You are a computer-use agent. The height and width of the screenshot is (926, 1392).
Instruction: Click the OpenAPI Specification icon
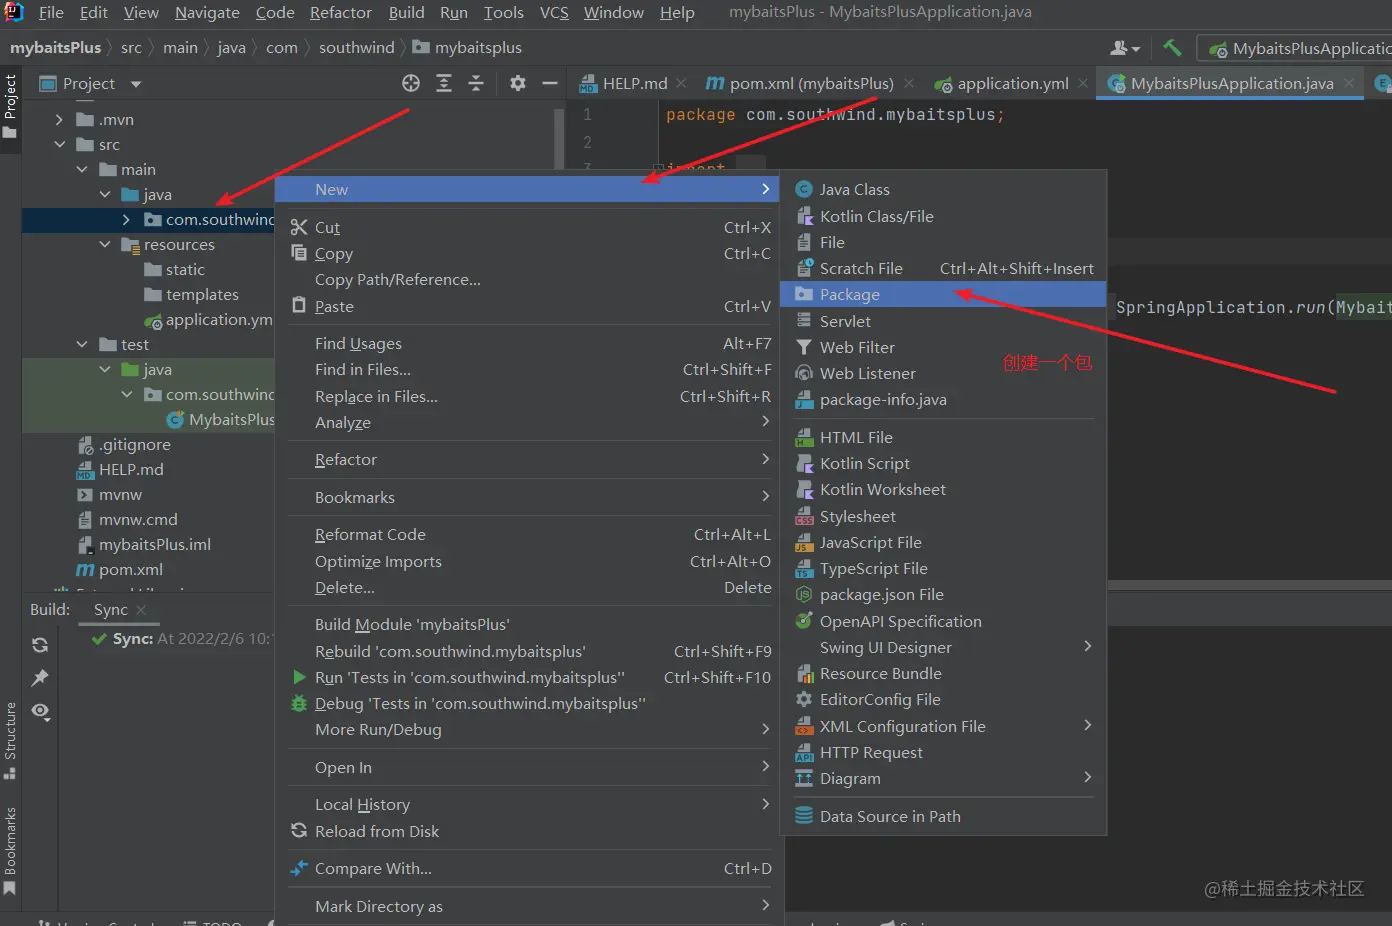[x=803, y=621]
